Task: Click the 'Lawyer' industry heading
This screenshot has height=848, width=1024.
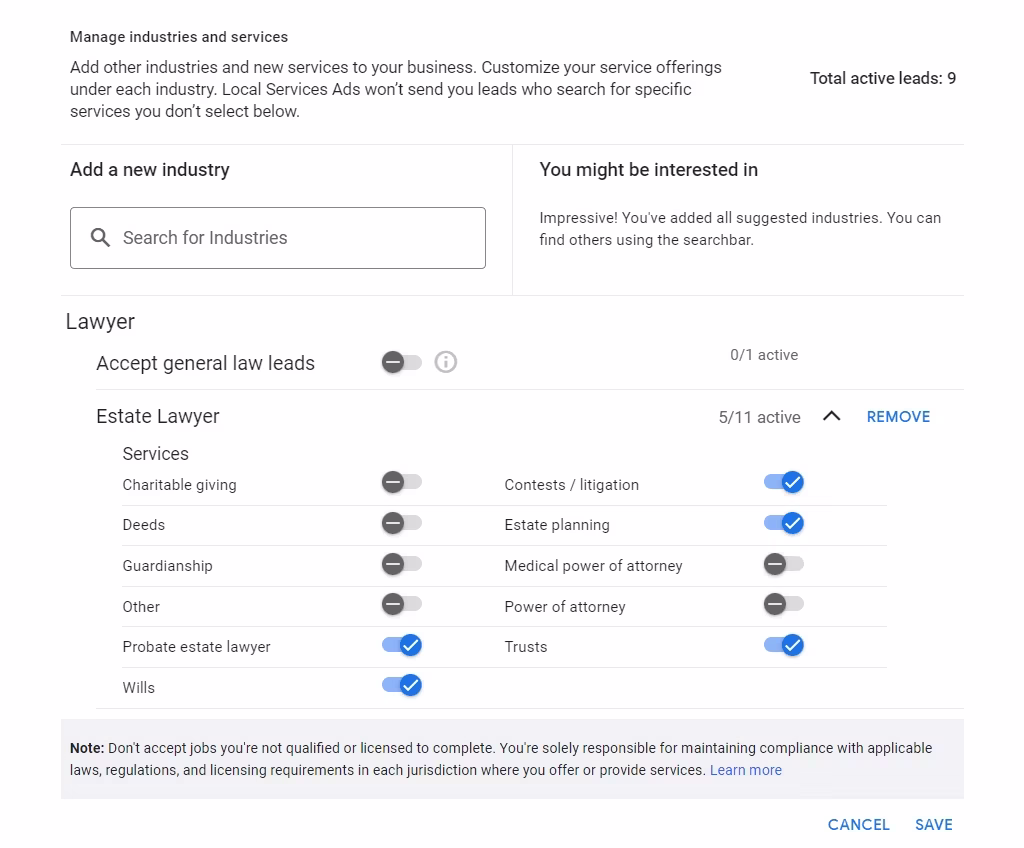Action: pyautogui.click(x=100, y=321)
